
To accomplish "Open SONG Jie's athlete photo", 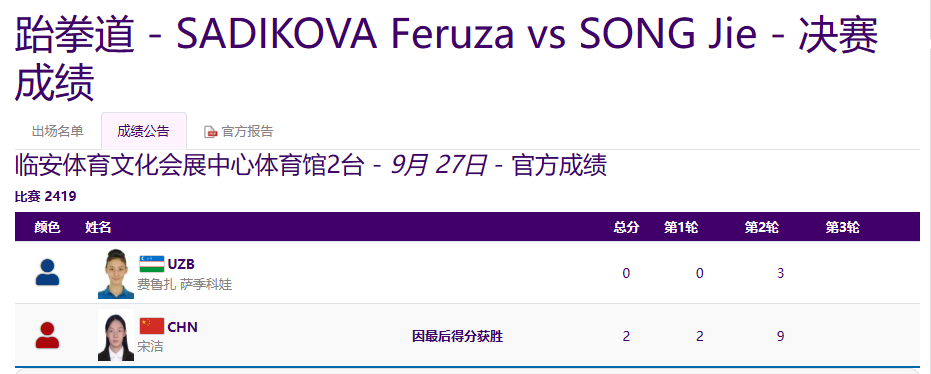I will (116, 335).
